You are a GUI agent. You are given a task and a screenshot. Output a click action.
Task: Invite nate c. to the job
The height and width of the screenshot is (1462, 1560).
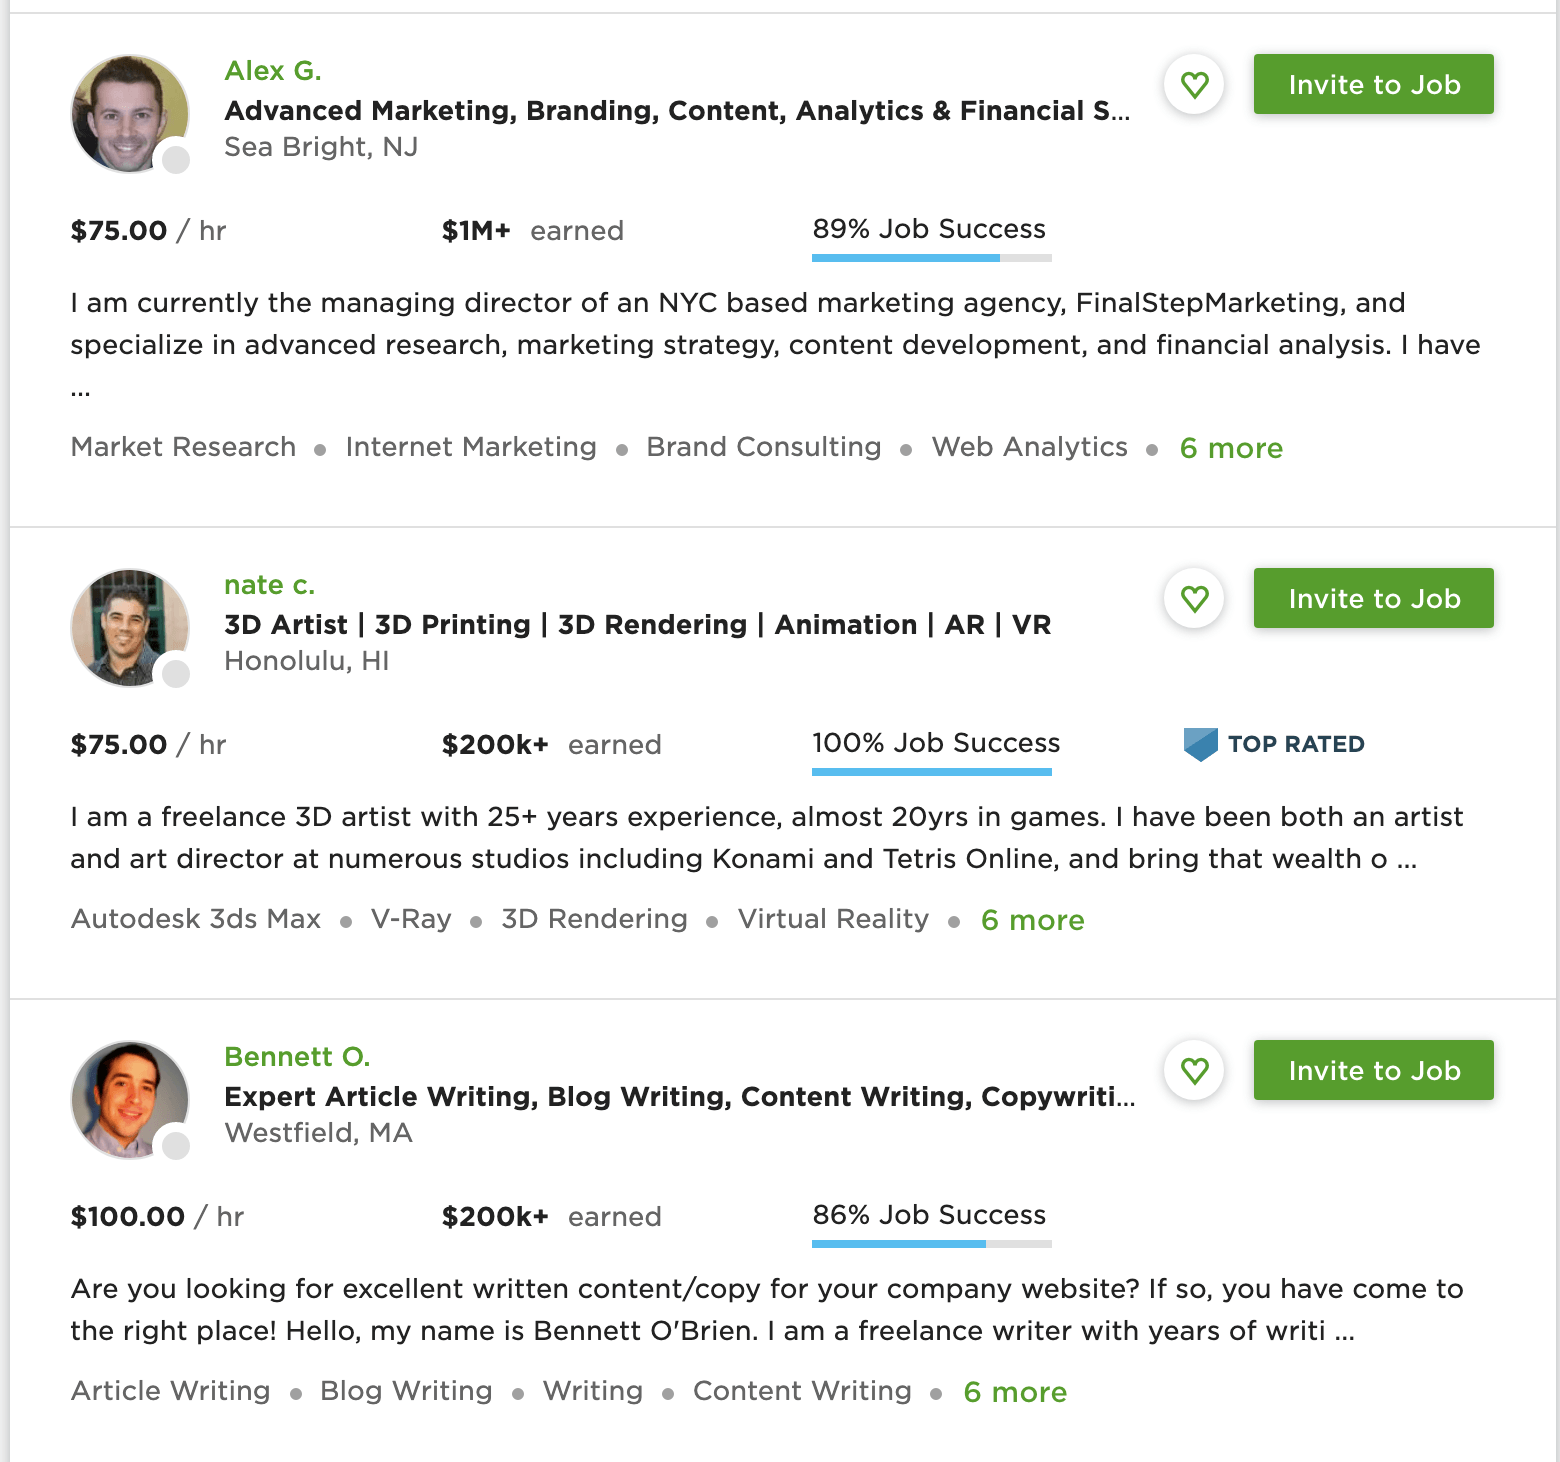(1373, 598)
